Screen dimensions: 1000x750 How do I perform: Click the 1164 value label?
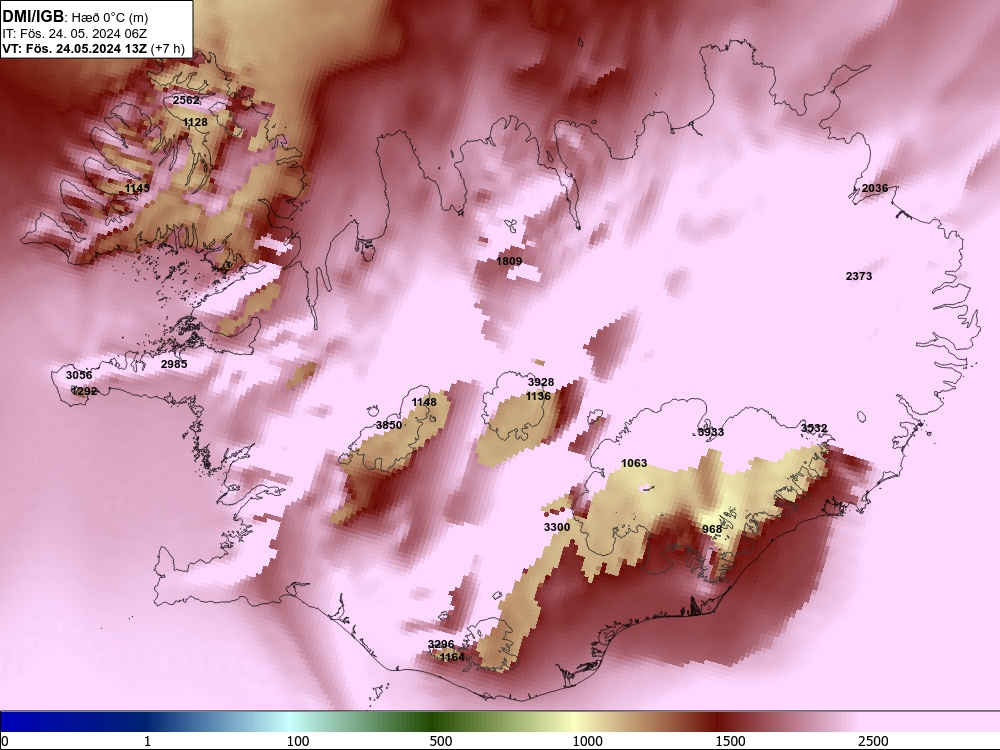coord(452,657)
